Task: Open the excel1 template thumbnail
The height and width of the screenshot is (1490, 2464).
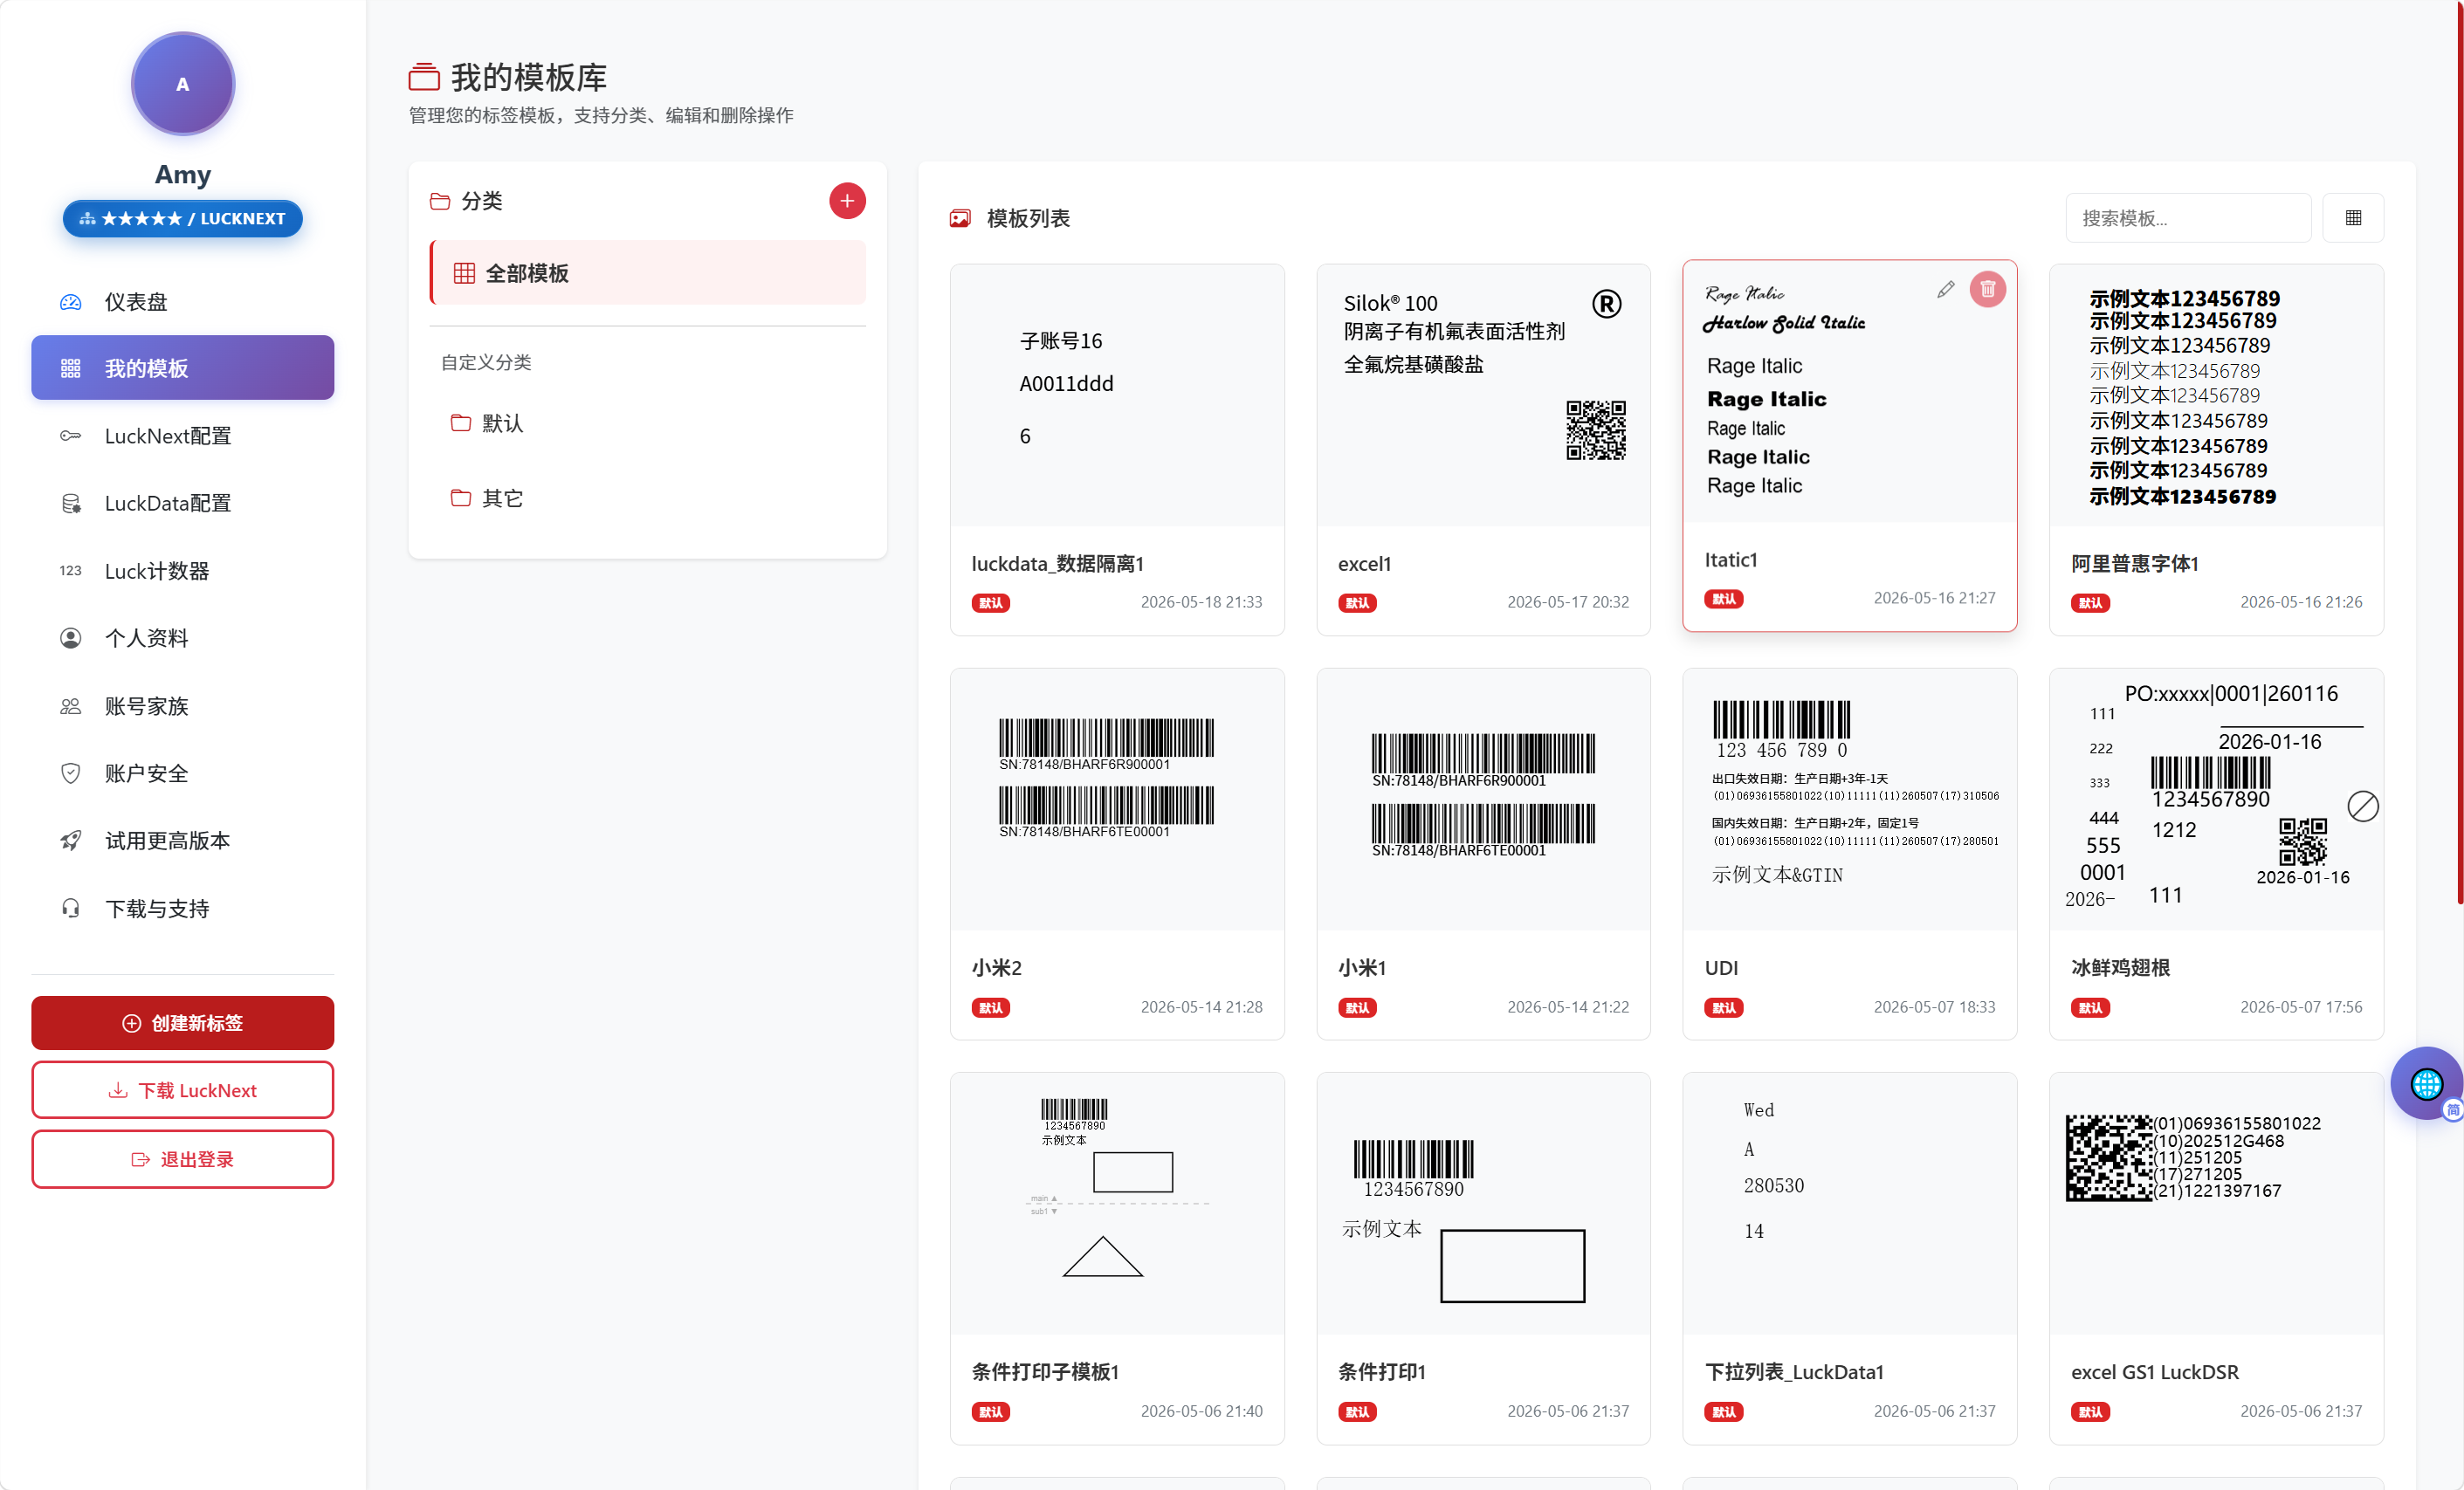Action: (x=1483, y=396)
